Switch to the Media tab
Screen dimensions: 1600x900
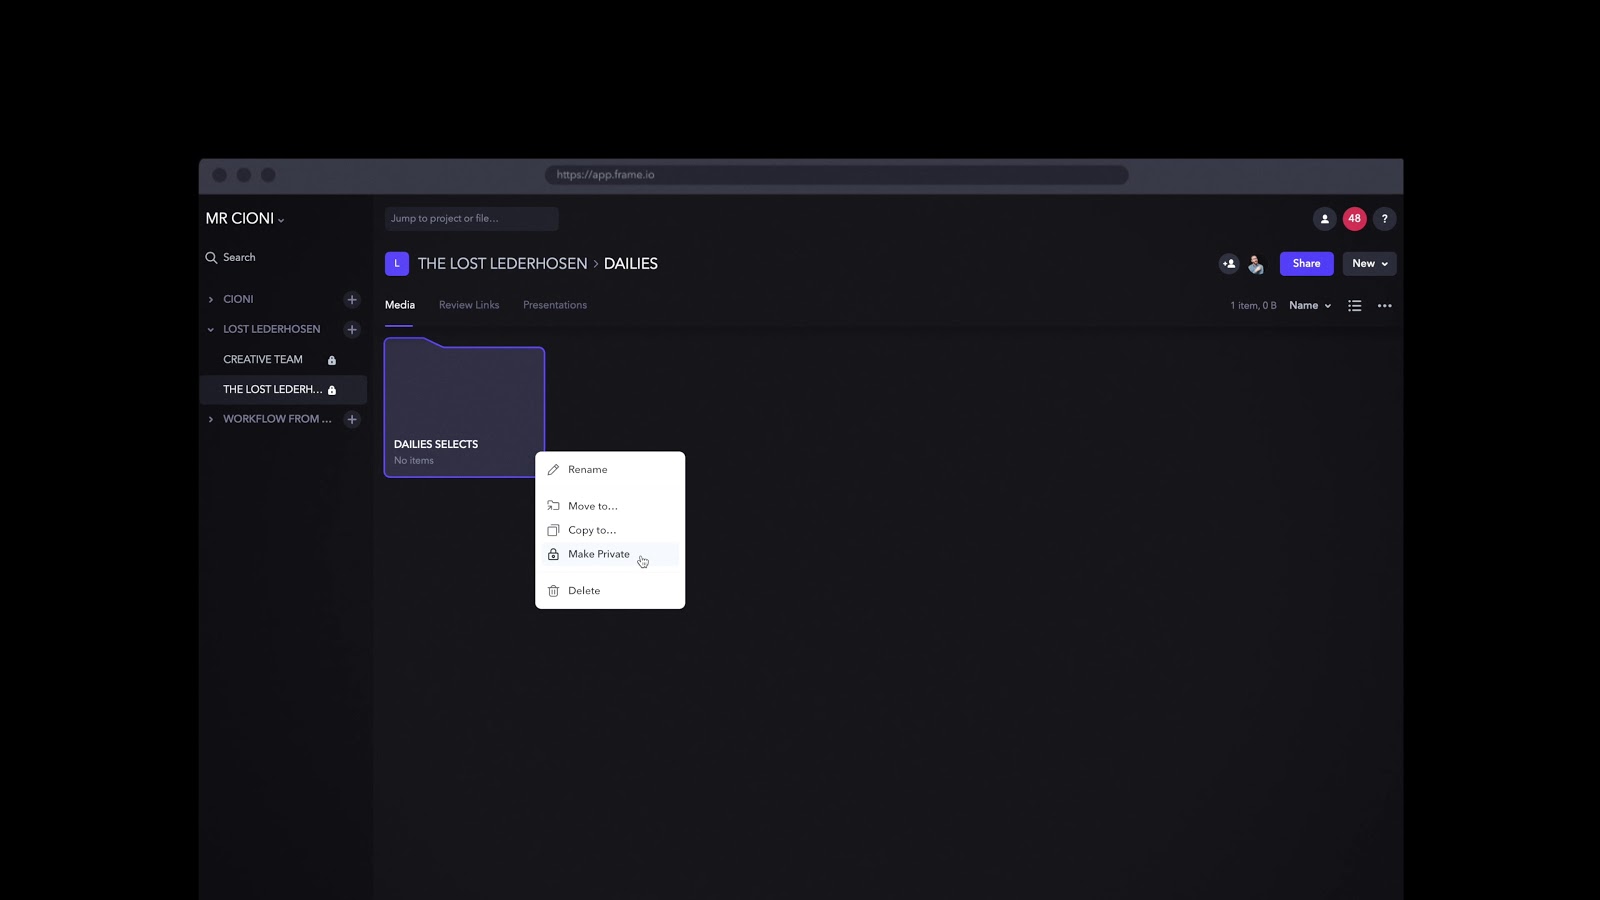399,305
